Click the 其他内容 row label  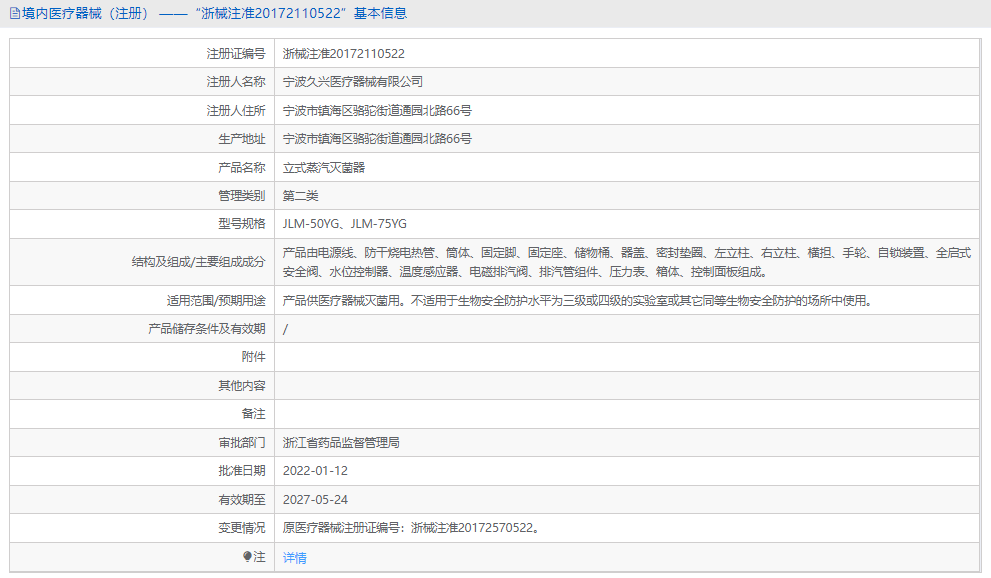[x=241, y=385]
